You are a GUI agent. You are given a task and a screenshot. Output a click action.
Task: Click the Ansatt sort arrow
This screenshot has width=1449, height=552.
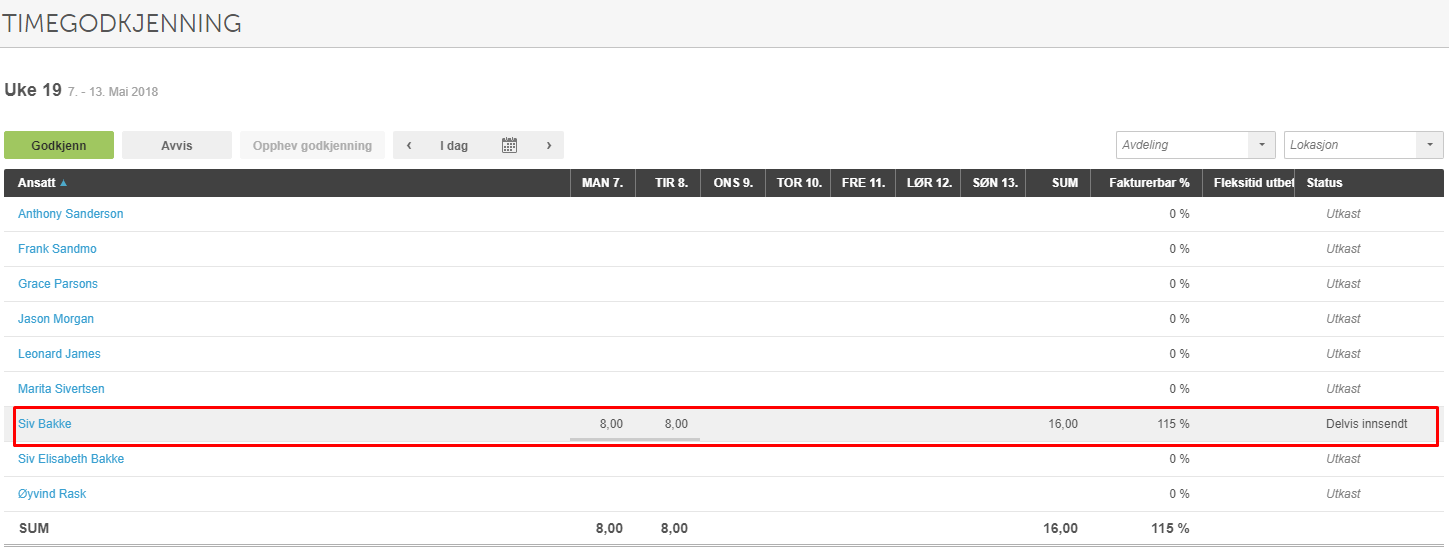tap(64, 183)
